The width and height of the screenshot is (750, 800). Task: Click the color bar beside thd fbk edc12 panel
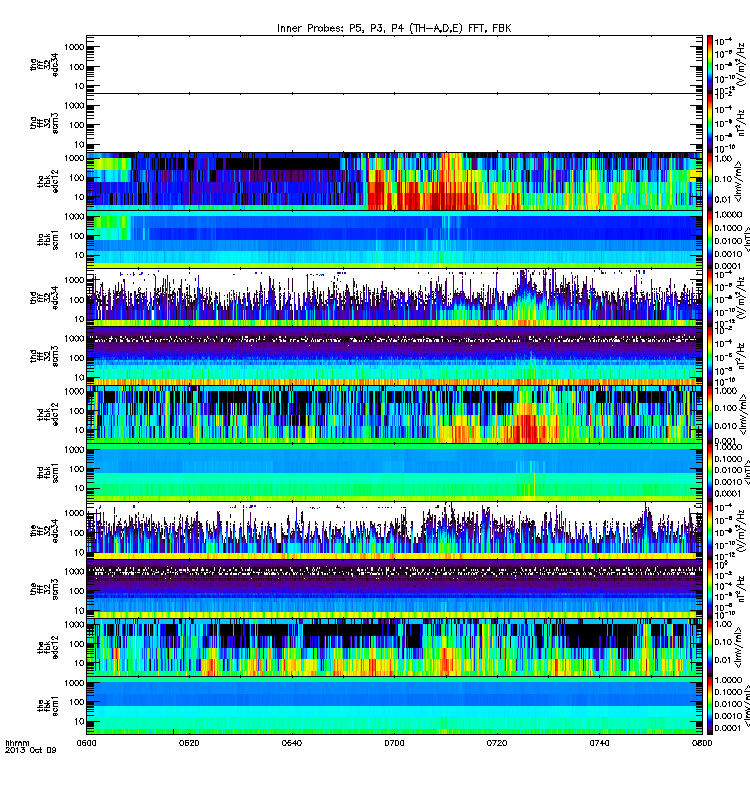click(x=710, y=414)
